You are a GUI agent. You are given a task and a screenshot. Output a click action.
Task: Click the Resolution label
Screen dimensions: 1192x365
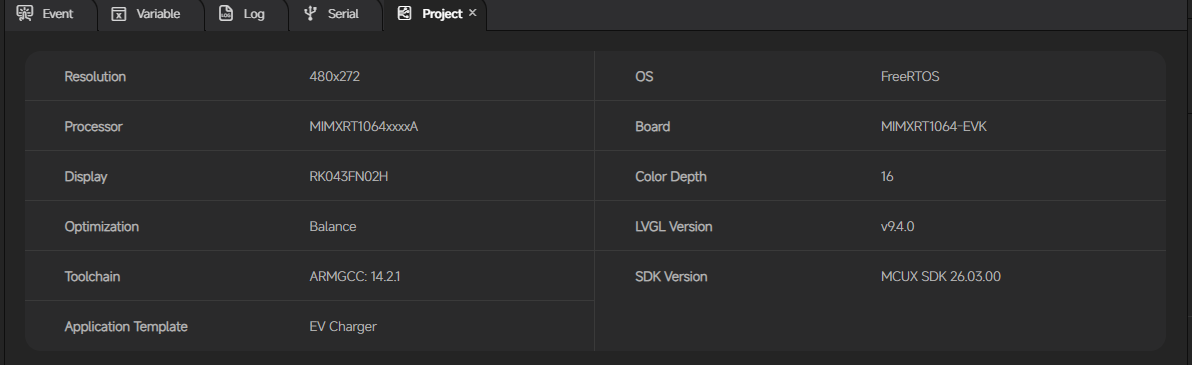click(95, 77)
